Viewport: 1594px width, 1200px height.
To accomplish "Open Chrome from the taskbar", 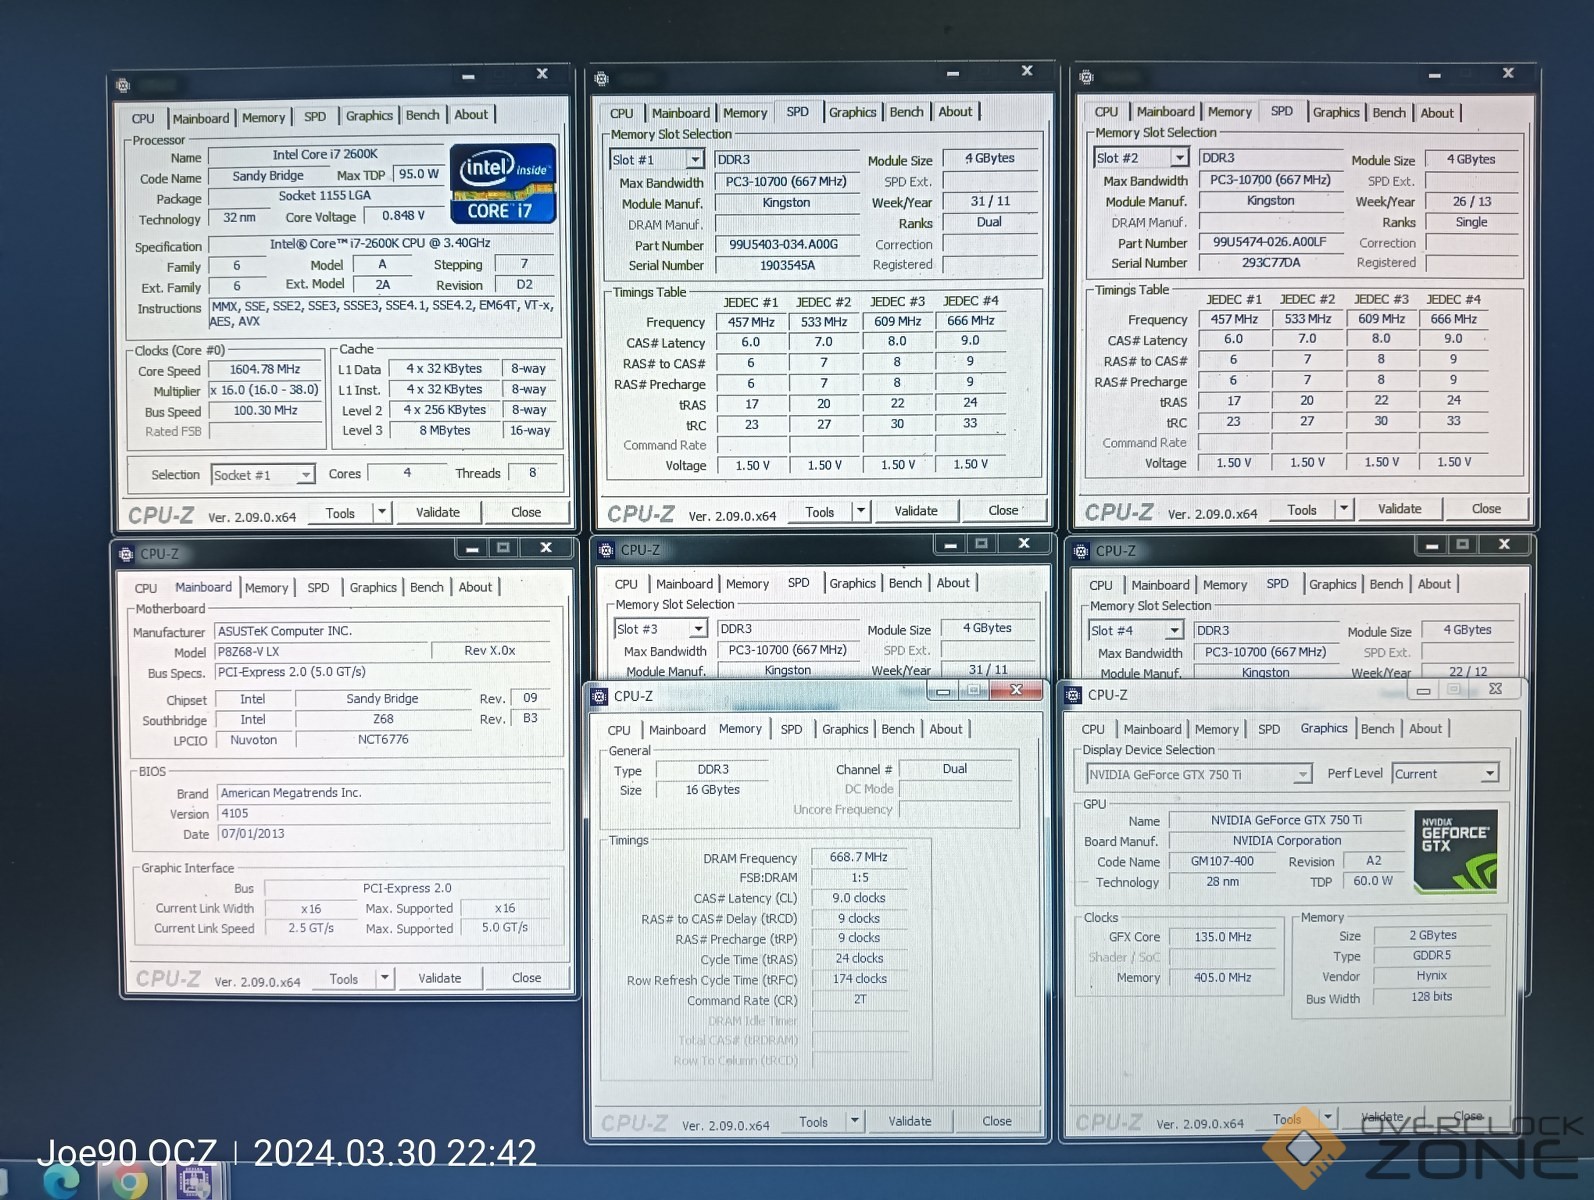I will tap(128, 1183).
